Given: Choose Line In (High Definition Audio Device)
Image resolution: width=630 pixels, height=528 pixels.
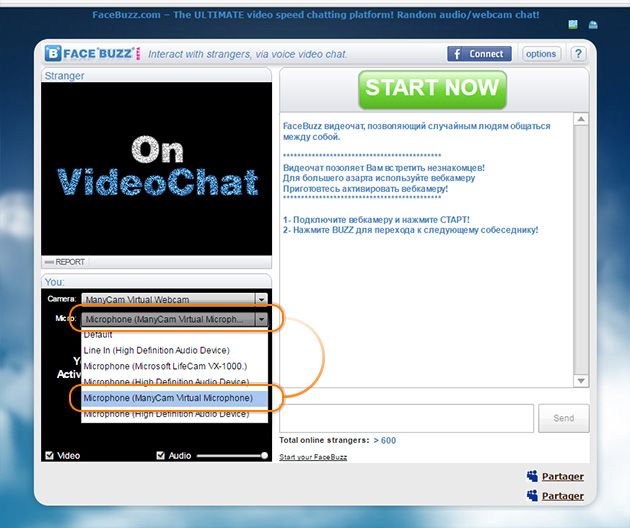Looking at the screenshot, I should pyautogui.click(x=156, y=350).
